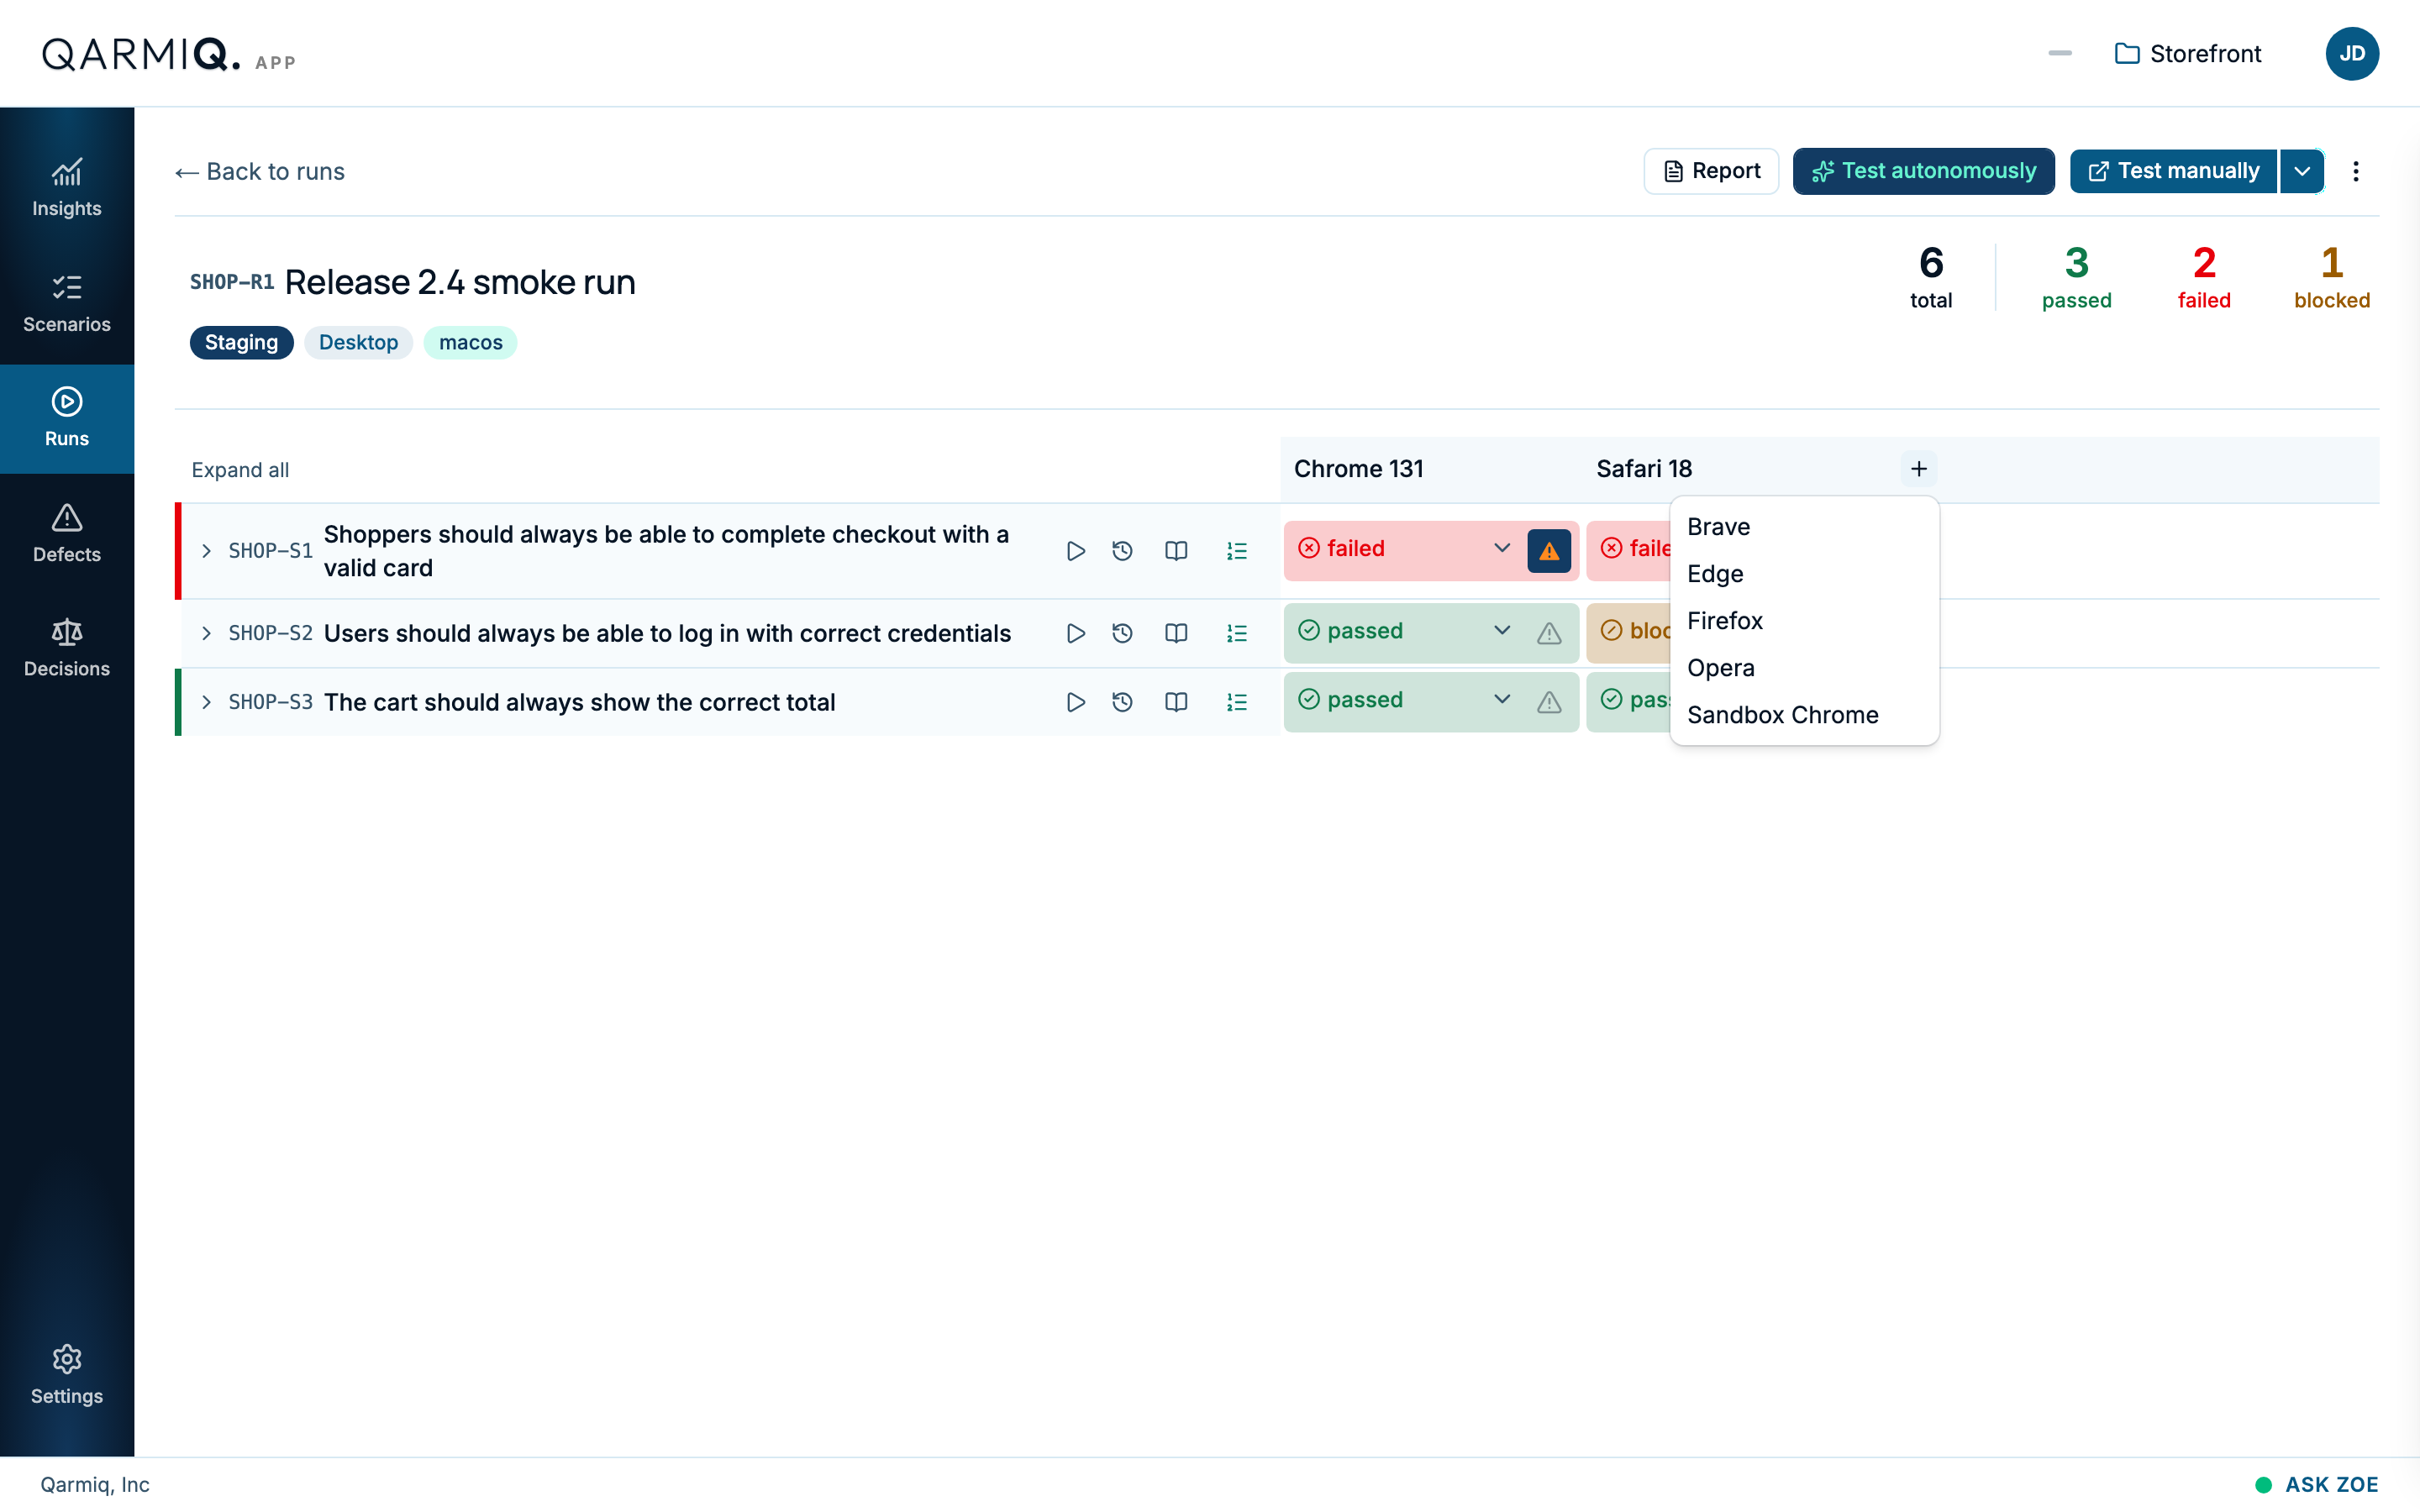Click the Chrome 131 column header
Screen dimensions: 2420x1512
[x=1358, y=469]
